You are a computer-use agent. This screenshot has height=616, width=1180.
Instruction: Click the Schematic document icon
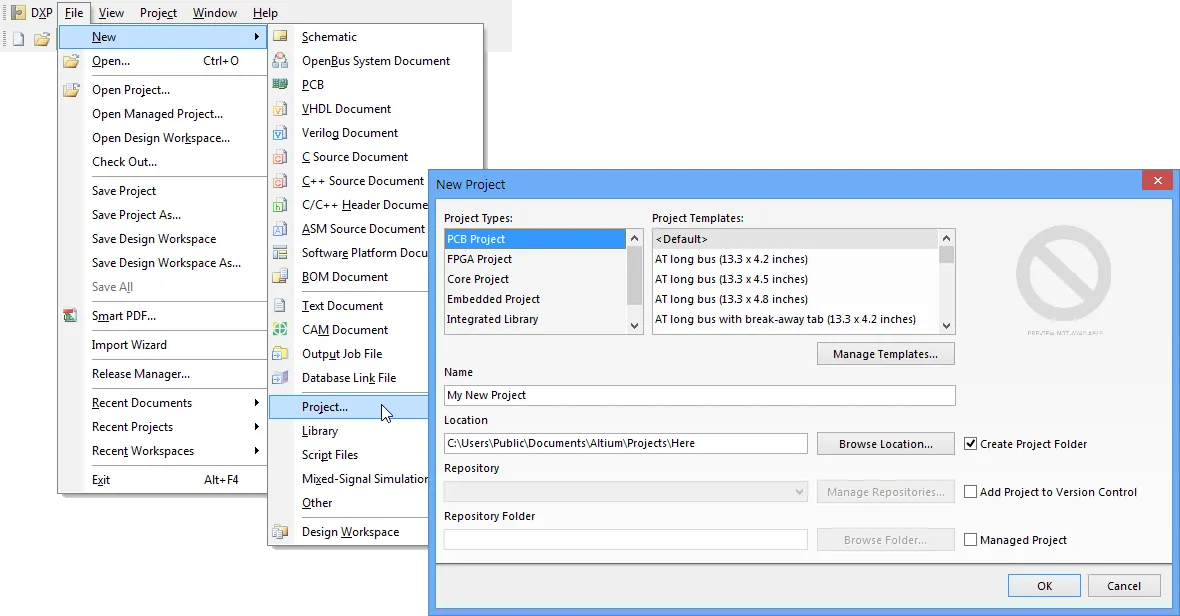[280, 36]
